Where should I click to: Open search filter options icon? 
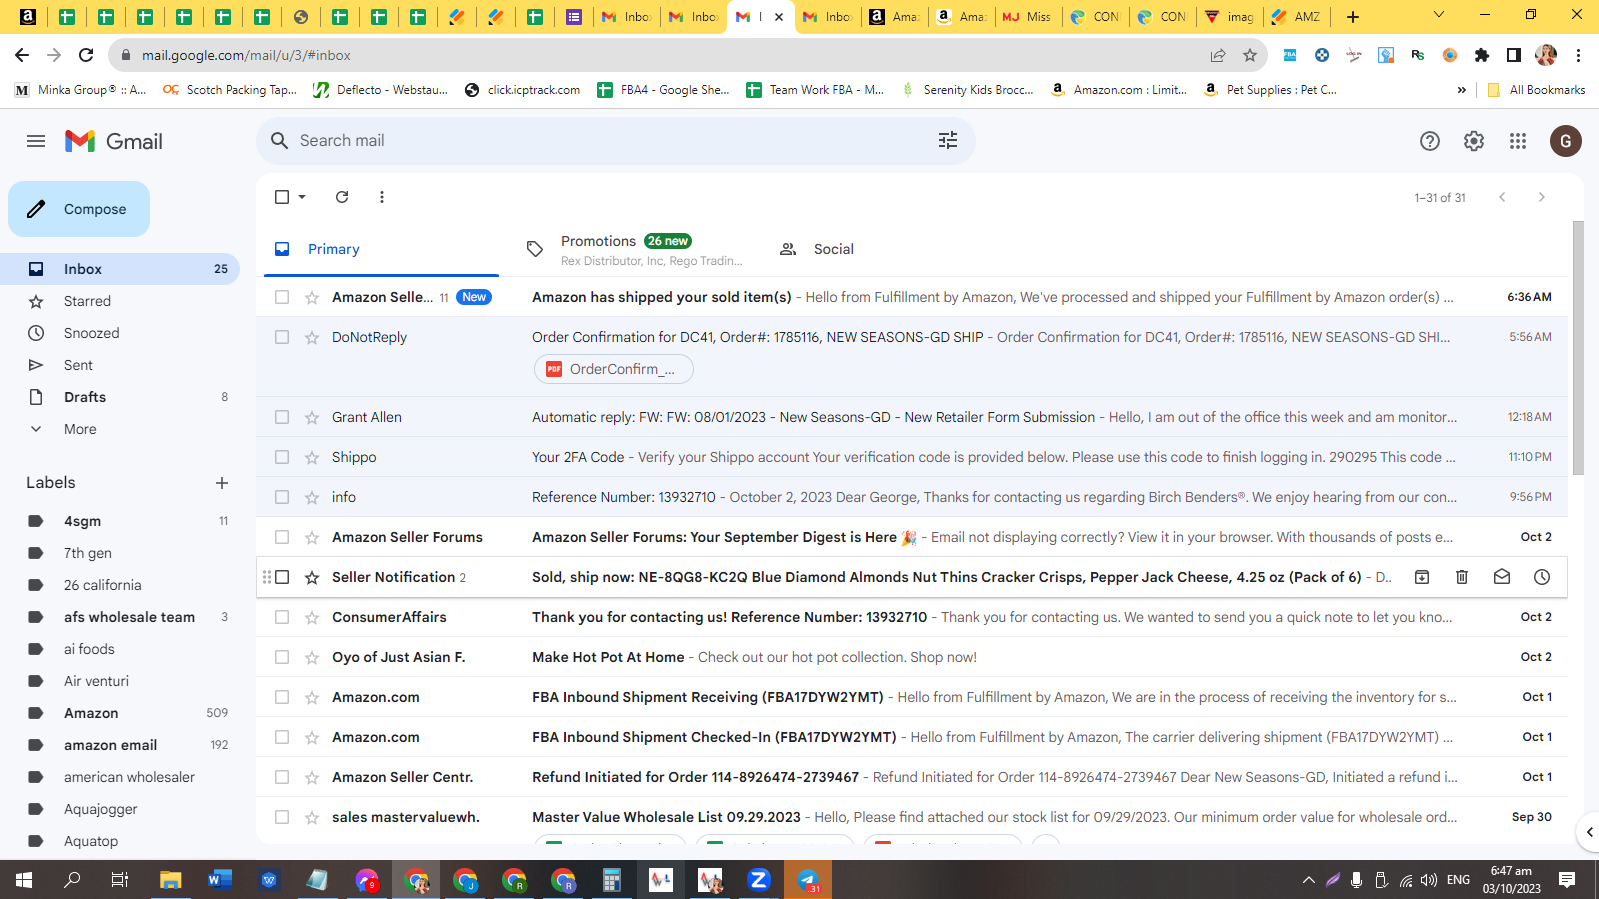(x=948, y=141)
